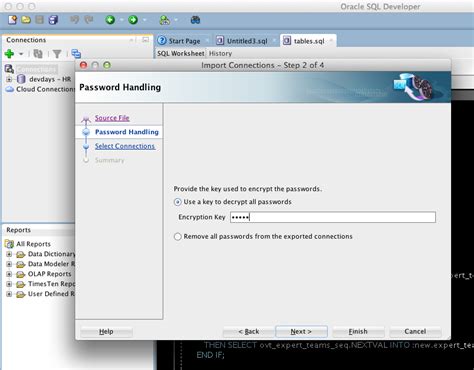The image size is (474, 370).
Task: Click the Data Dictionary folder icon
Action: point(21,254)
